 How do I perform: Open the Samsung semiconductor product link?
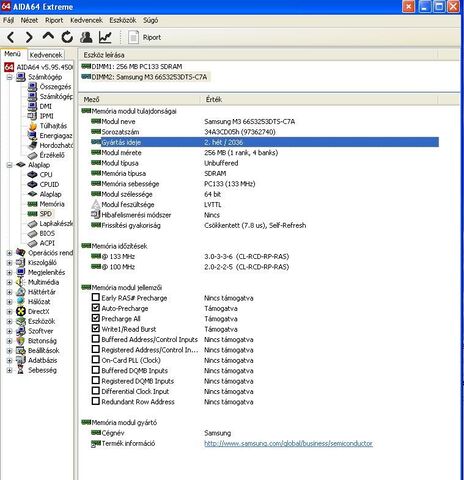(288, 443)
